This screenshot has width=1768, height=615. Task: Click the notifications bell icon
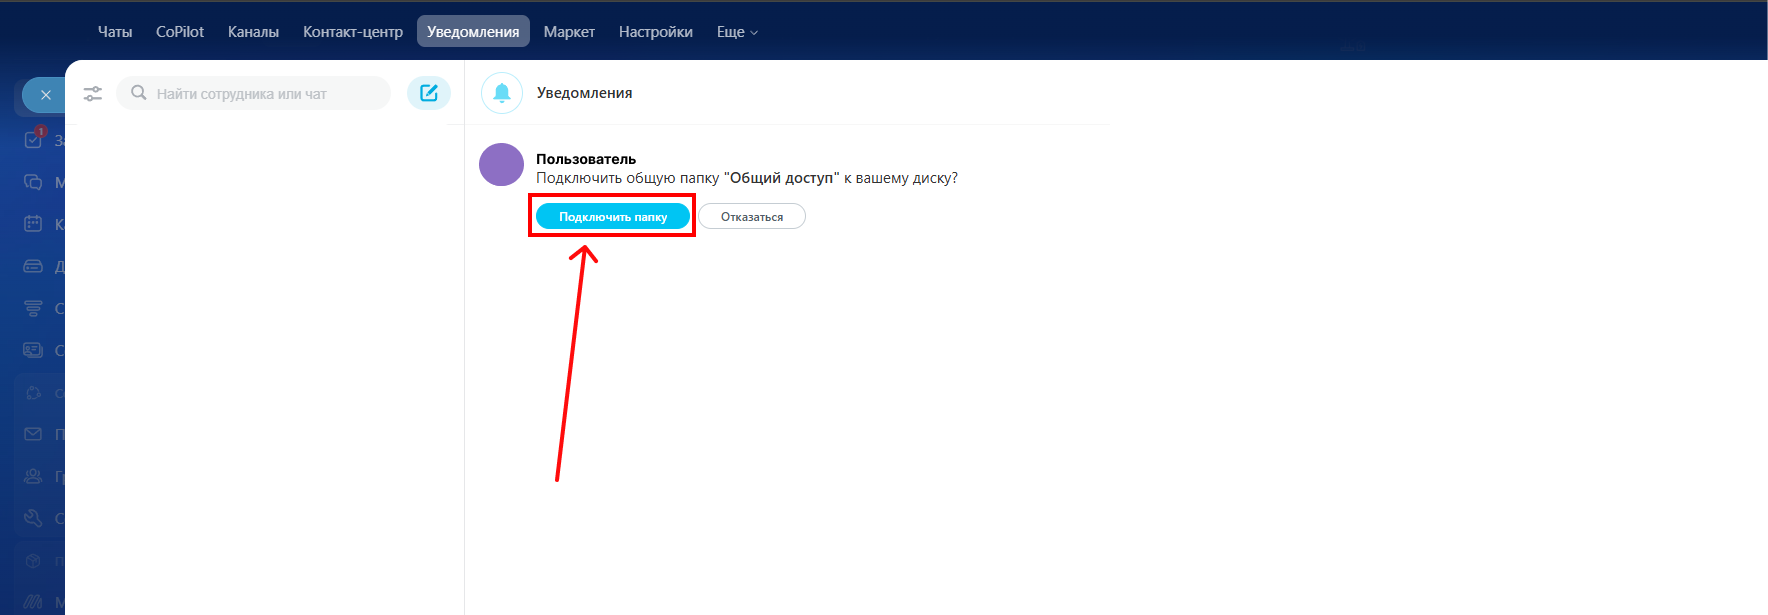(502, 93)
